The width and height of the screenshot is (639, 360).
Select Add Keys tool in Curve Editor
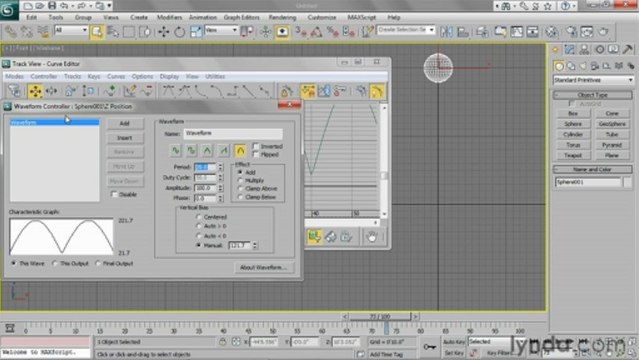pos(110,91)
